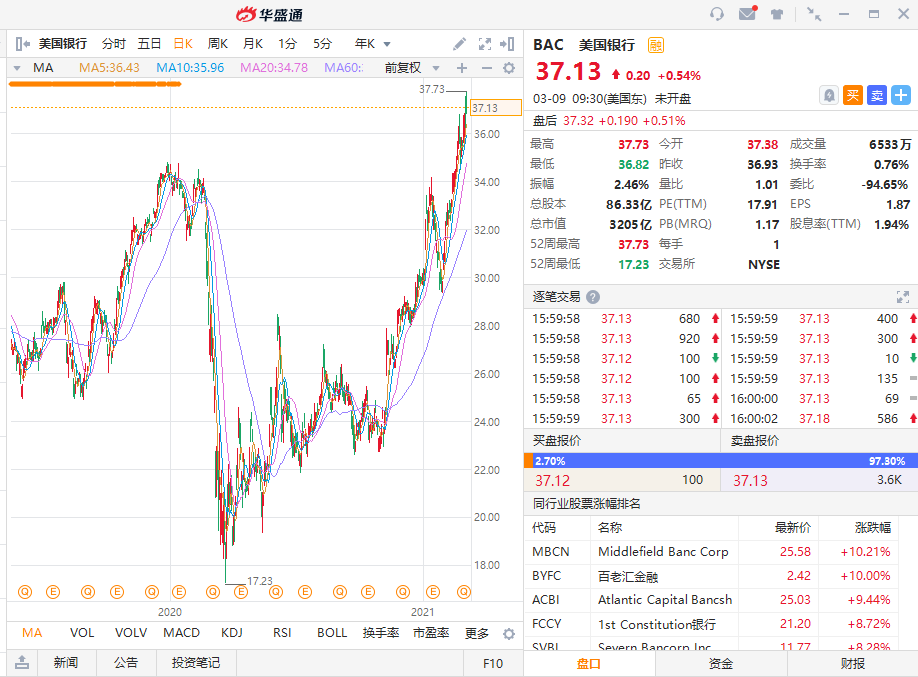Select the 换手率 indicator tab
The image size is (918, 677).
pos(381,633)
